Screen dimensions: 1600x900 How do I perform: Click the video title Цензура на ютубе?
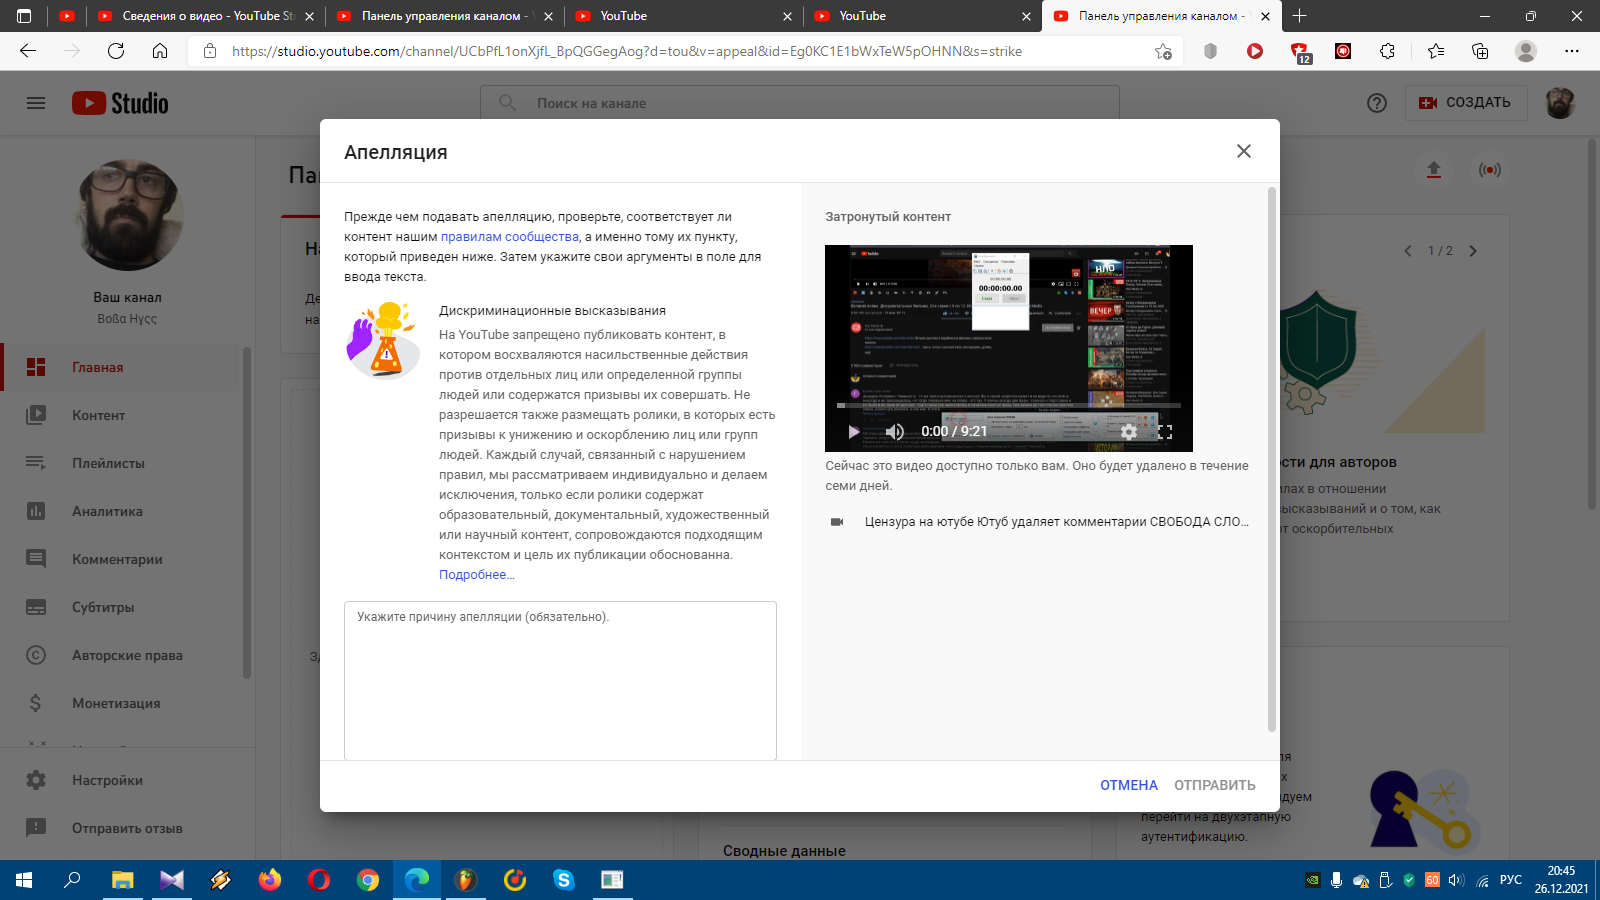pyautogui.click(x=1057, y=522)
